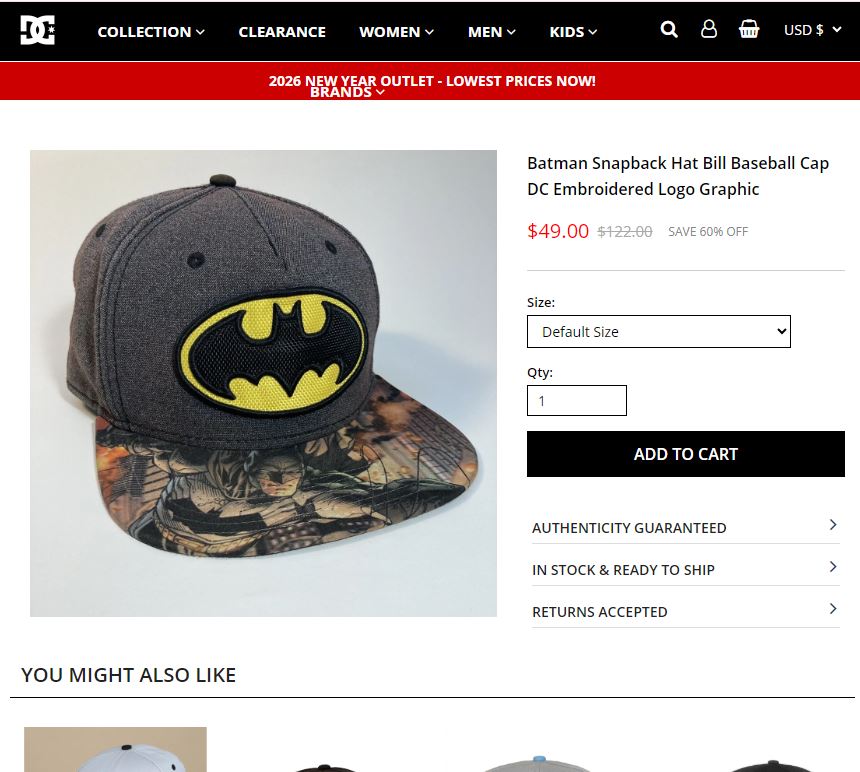Image resolution: width=860 pixels, height=772 pixels.
Task: Expand the COLLECTION menu
Action: pos(150,31)
